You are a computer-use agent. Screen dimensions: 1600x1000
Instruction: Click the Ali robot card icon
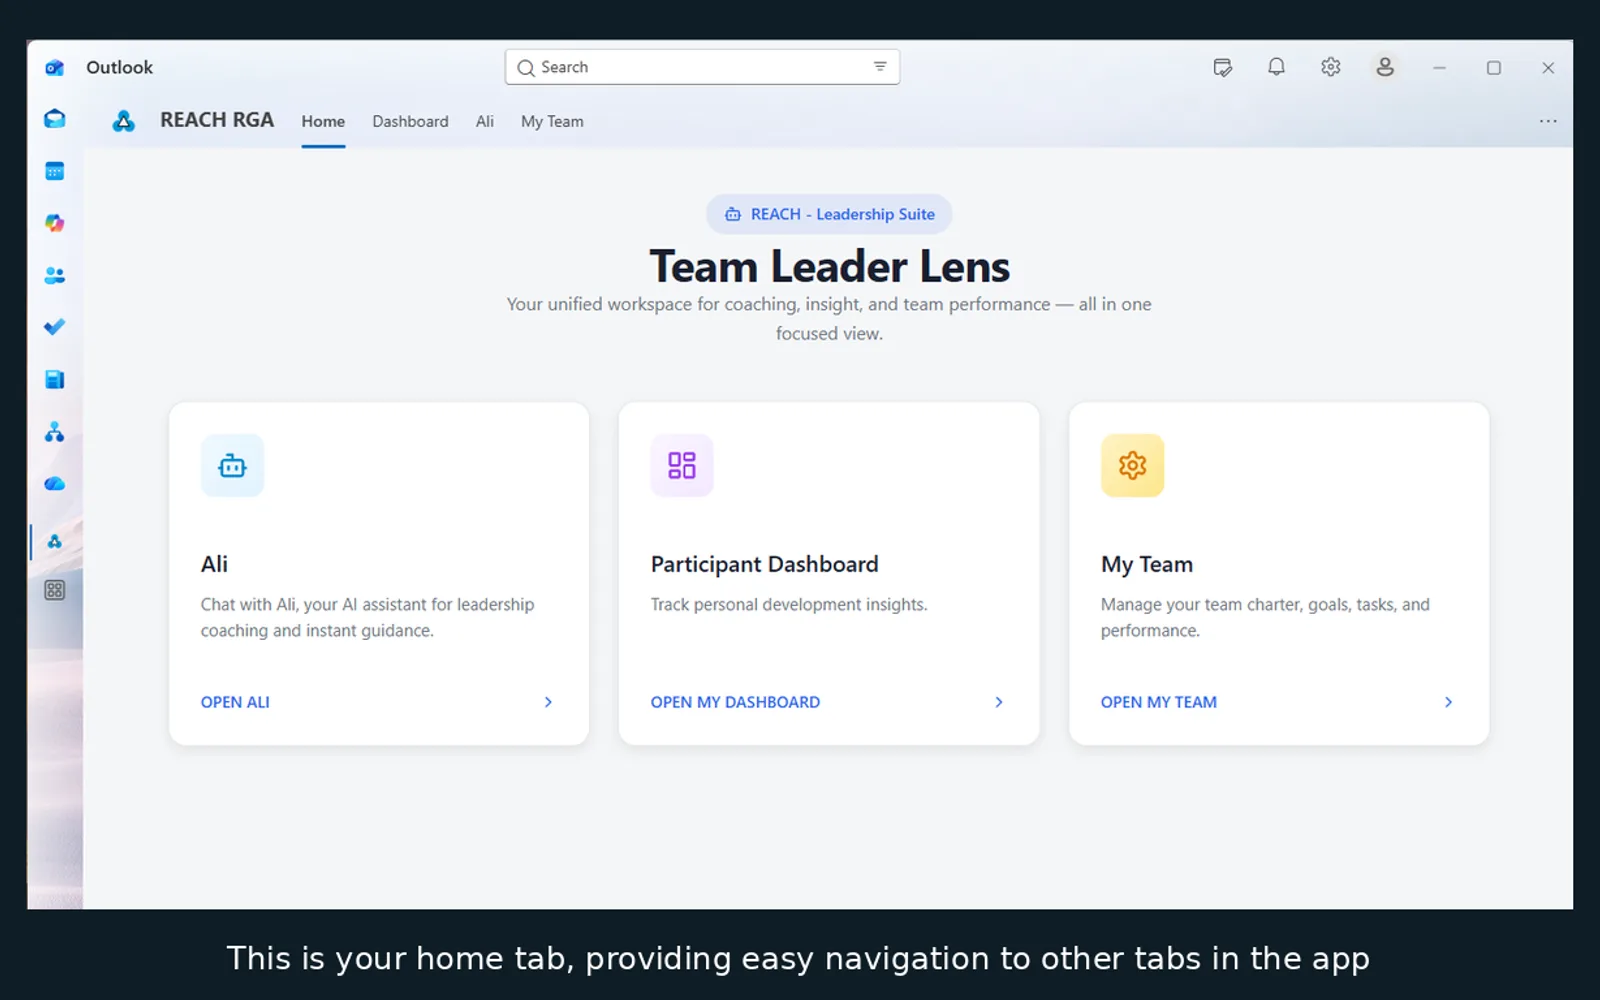(x=232, y=465)
